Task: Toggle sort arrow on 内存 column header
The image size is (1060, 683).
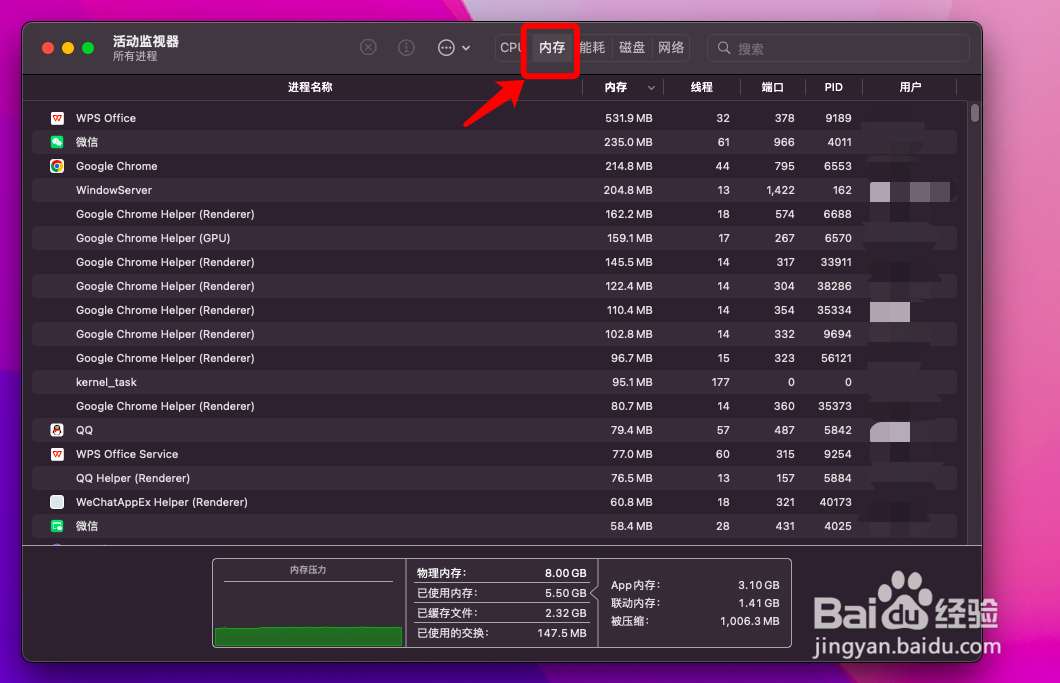Action: [651, 88]
